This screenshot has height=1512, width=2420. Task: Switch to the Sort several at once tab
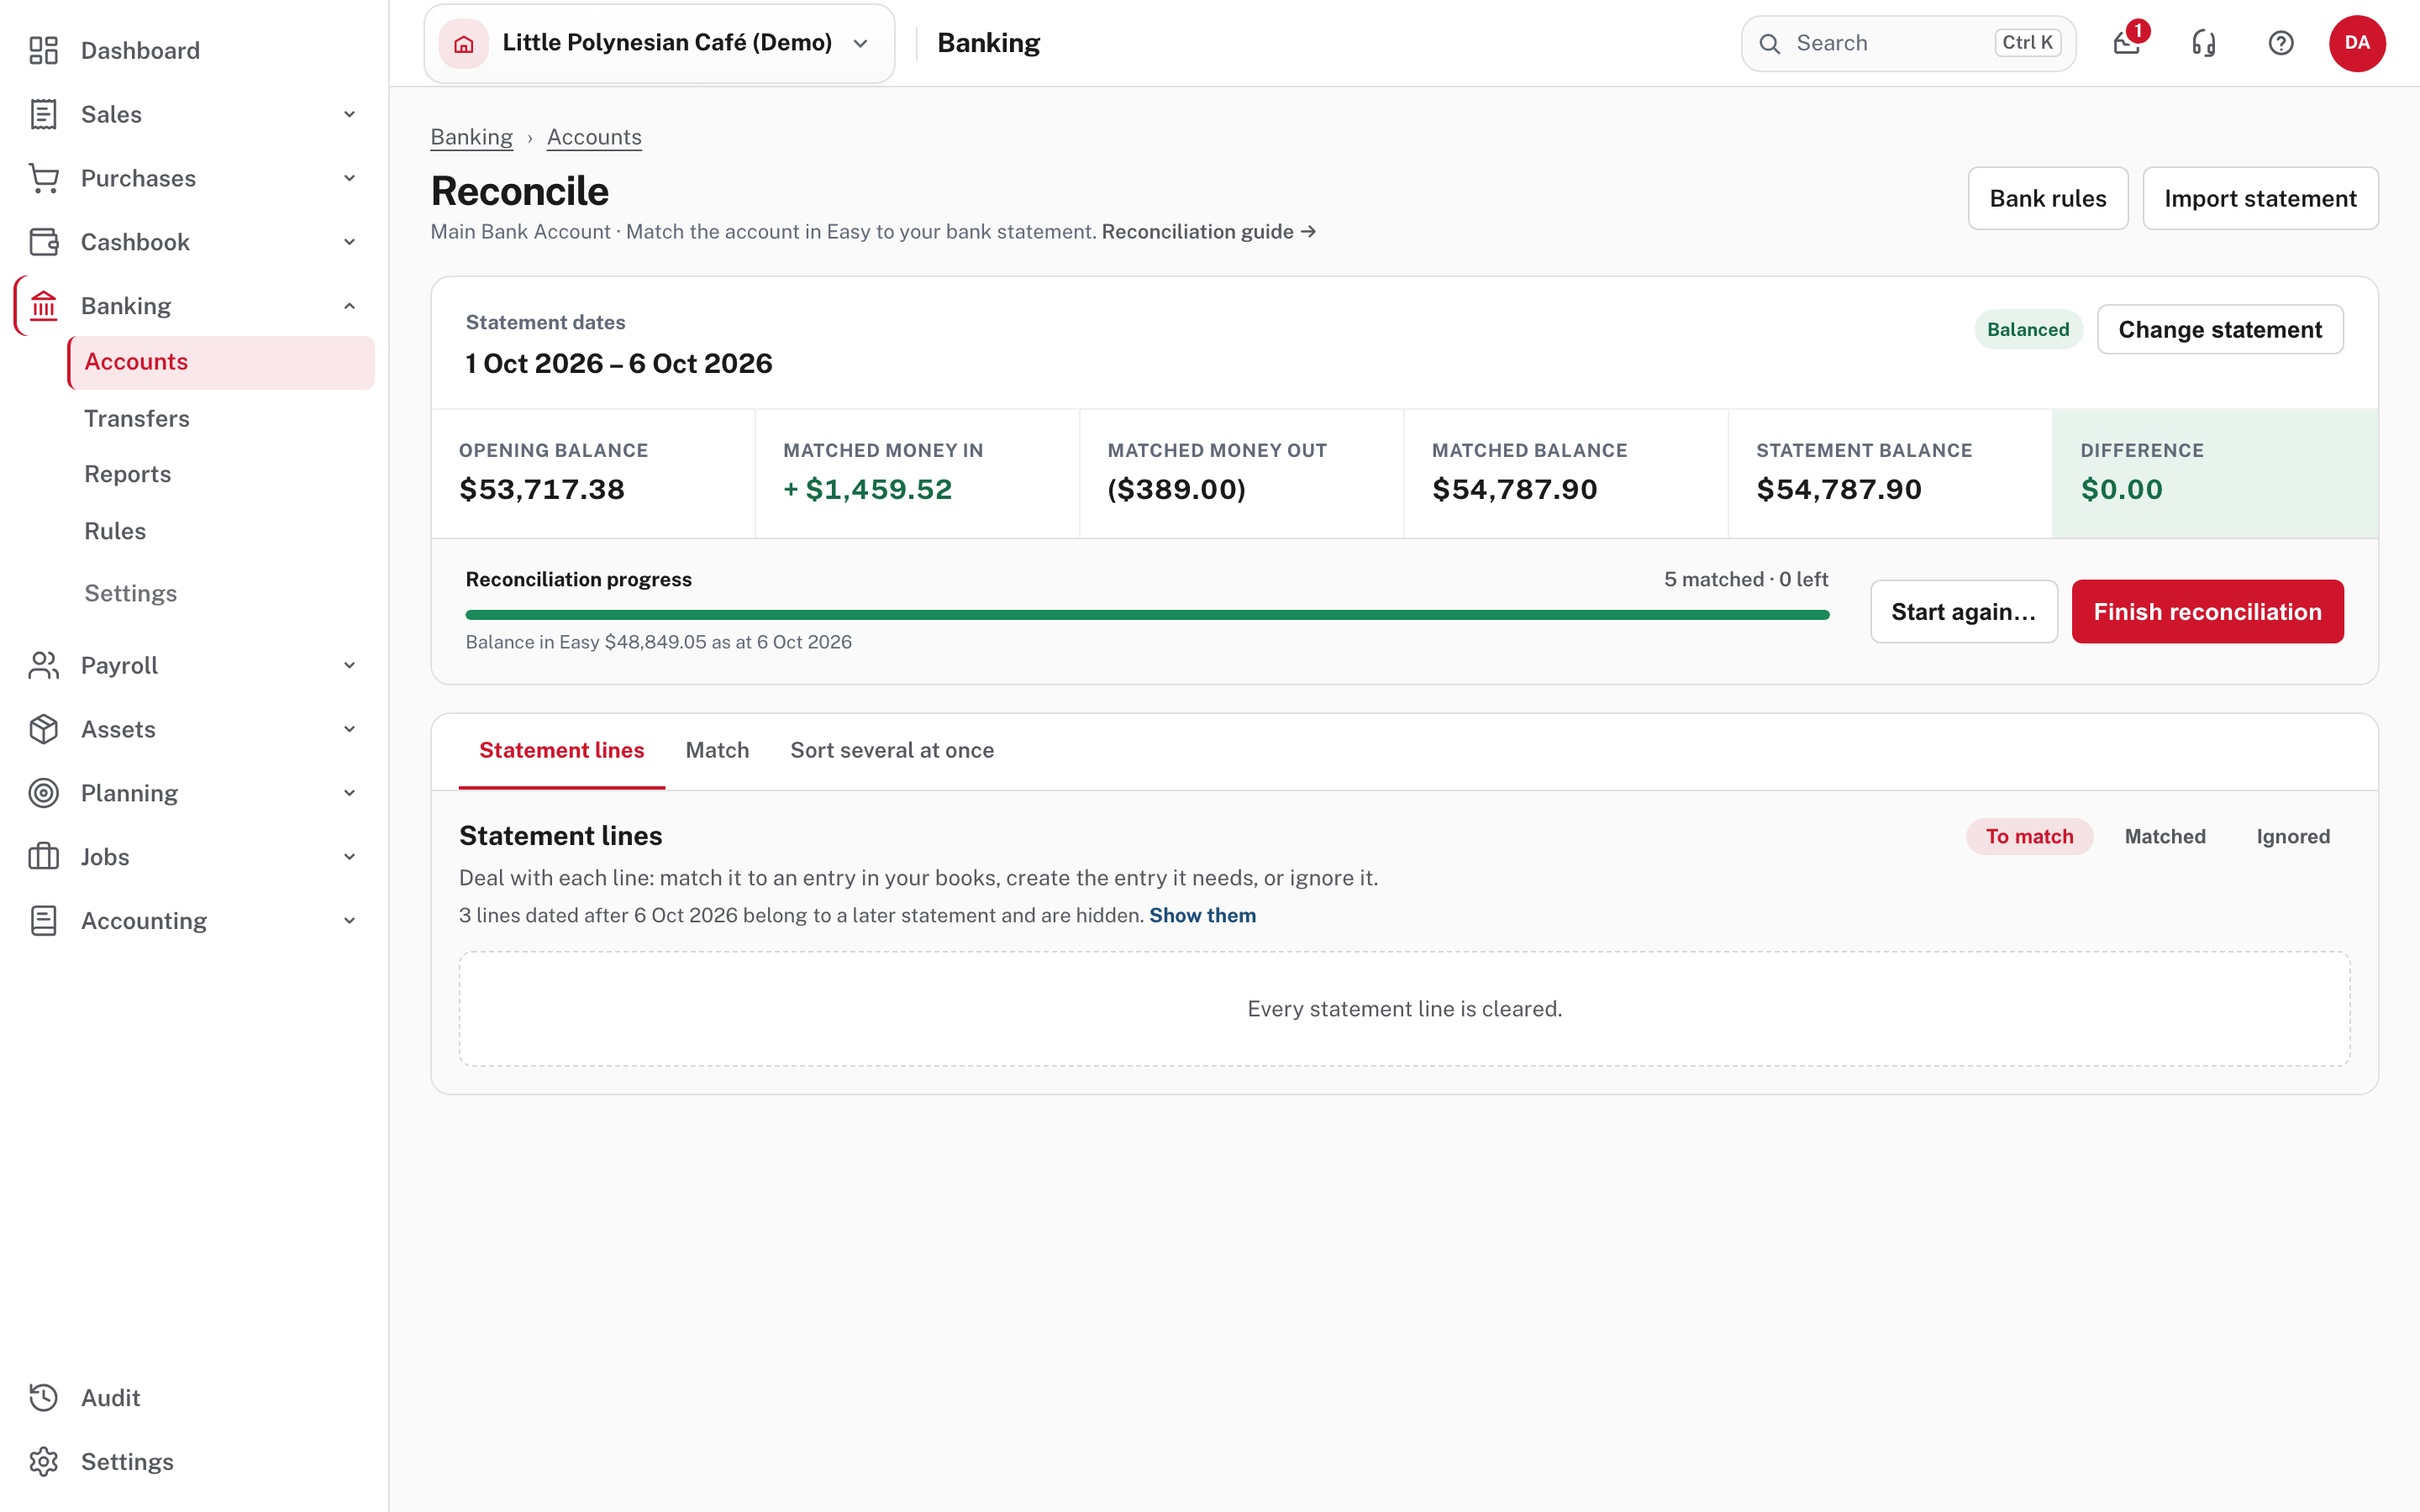tap(892, 751)
